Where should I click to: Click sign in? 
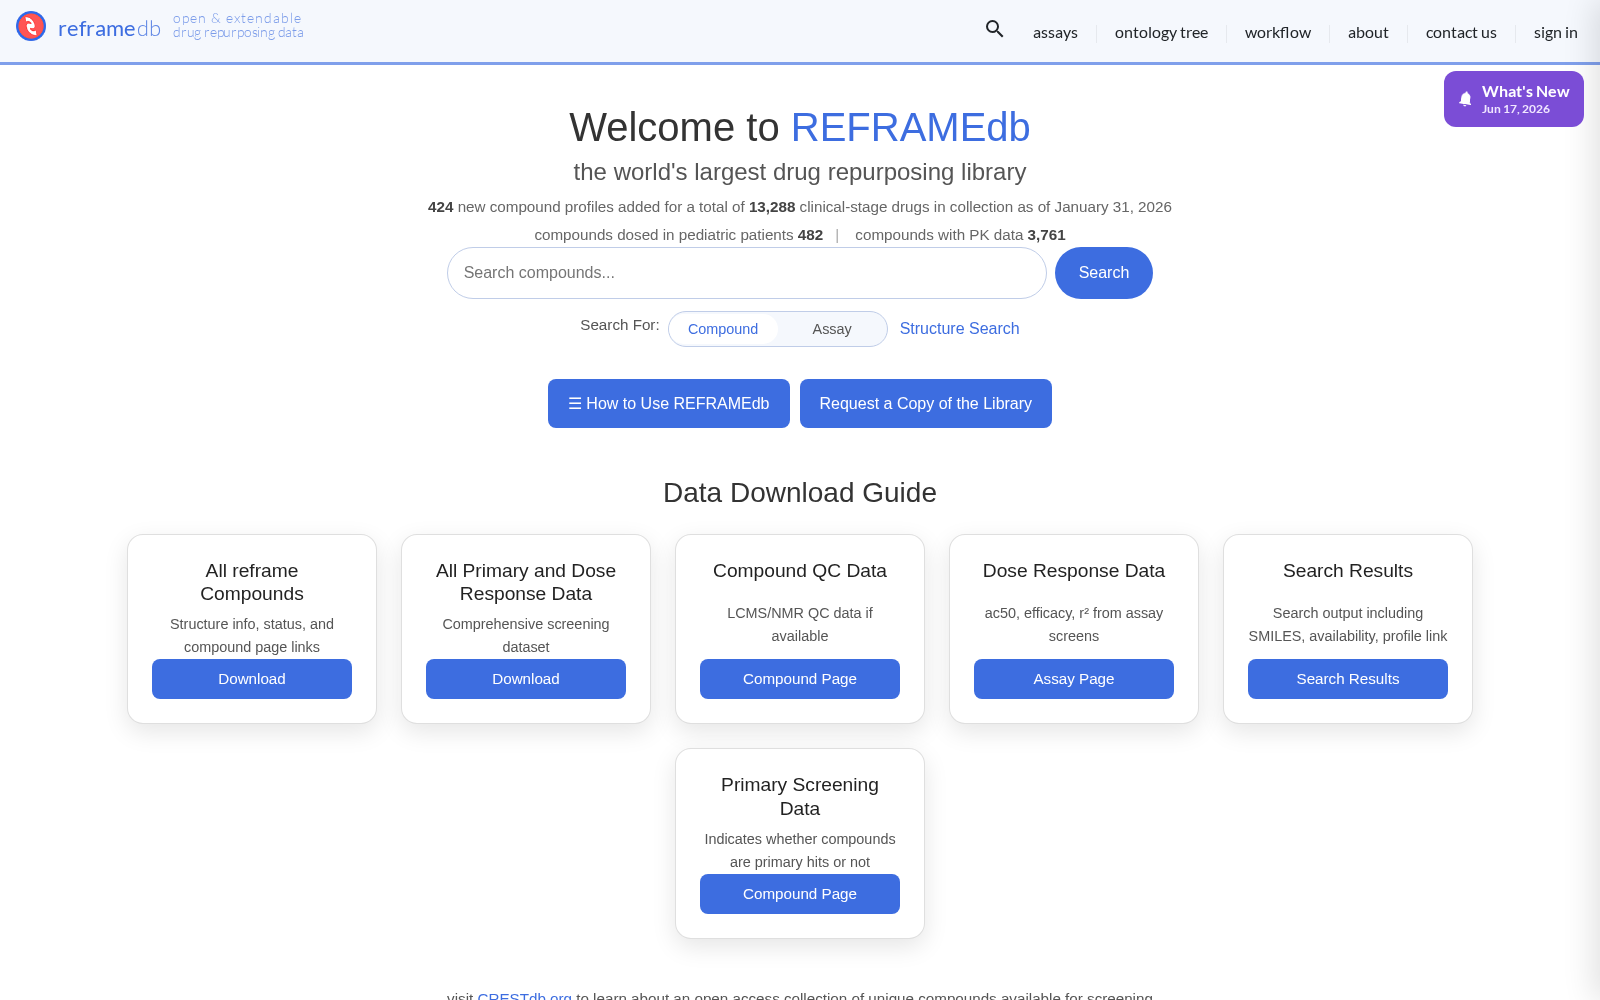tap(1555, 33)
